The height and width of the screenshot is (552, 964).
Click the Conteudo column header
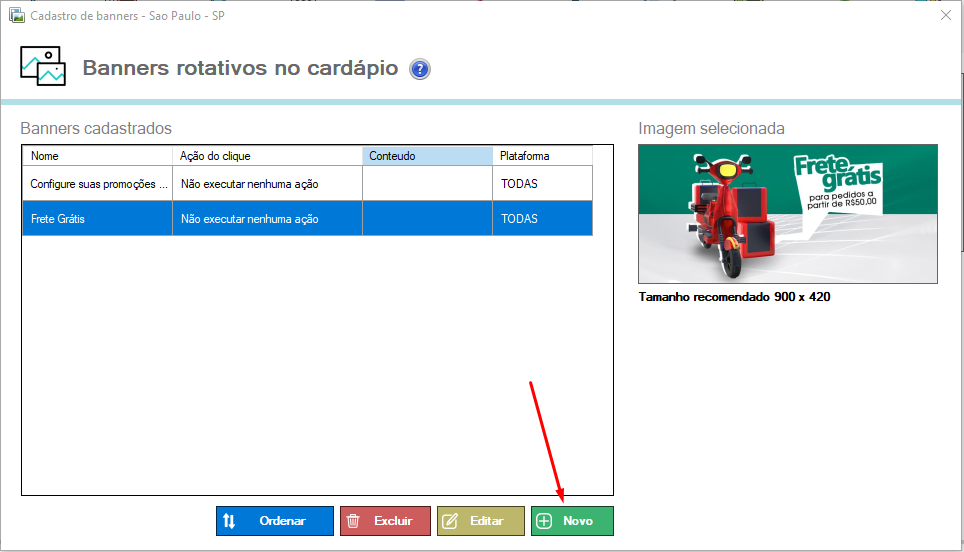[427, 156]
